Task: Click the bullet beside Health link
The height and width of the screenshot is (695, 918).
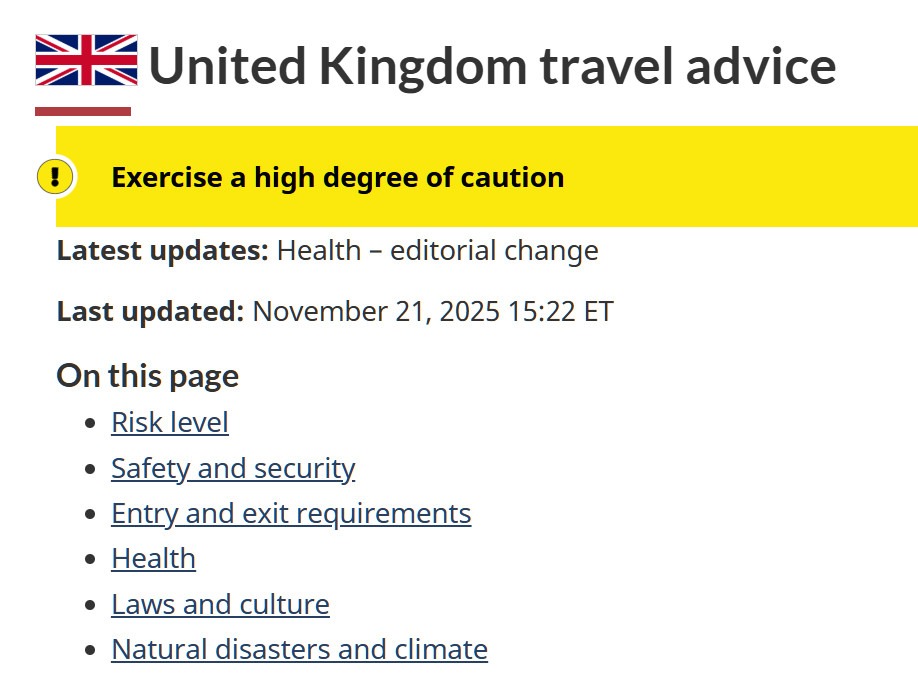Action: [91, 560]
